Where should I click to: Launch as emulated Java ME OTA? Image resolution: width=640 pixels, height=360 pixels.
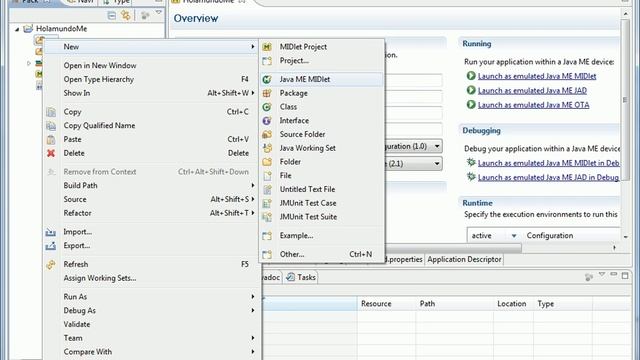coord(533,105)
